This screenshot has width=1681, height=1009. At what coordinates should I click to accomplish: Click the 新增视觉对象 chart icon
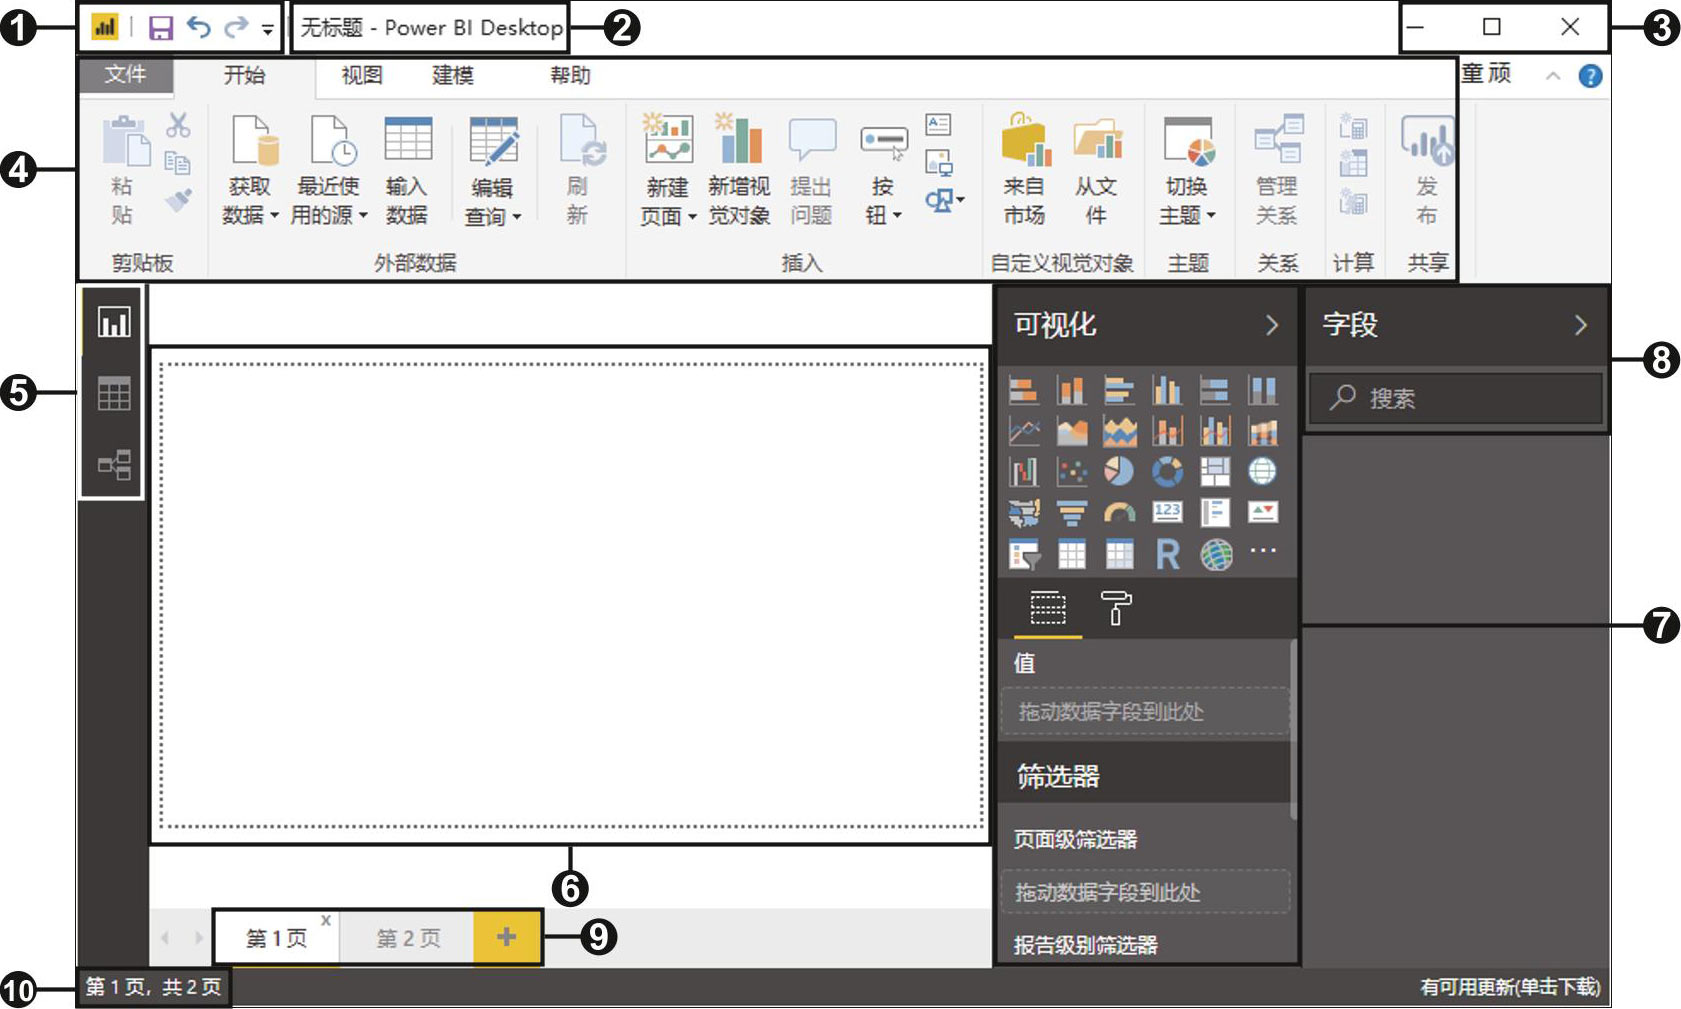[x=739, y=139]
